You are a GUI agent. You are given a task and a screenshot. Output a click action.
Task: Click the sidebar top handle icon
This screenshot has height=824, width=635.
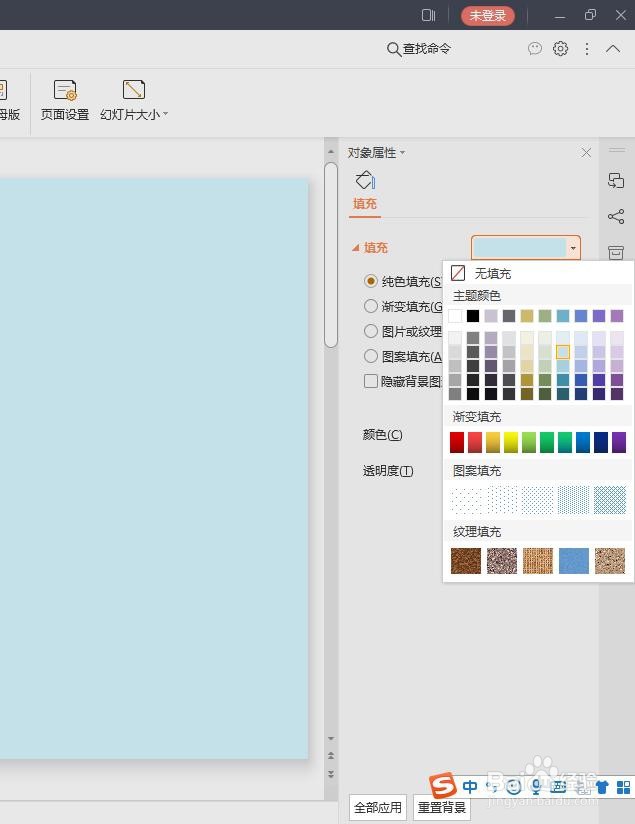[617, 150]
